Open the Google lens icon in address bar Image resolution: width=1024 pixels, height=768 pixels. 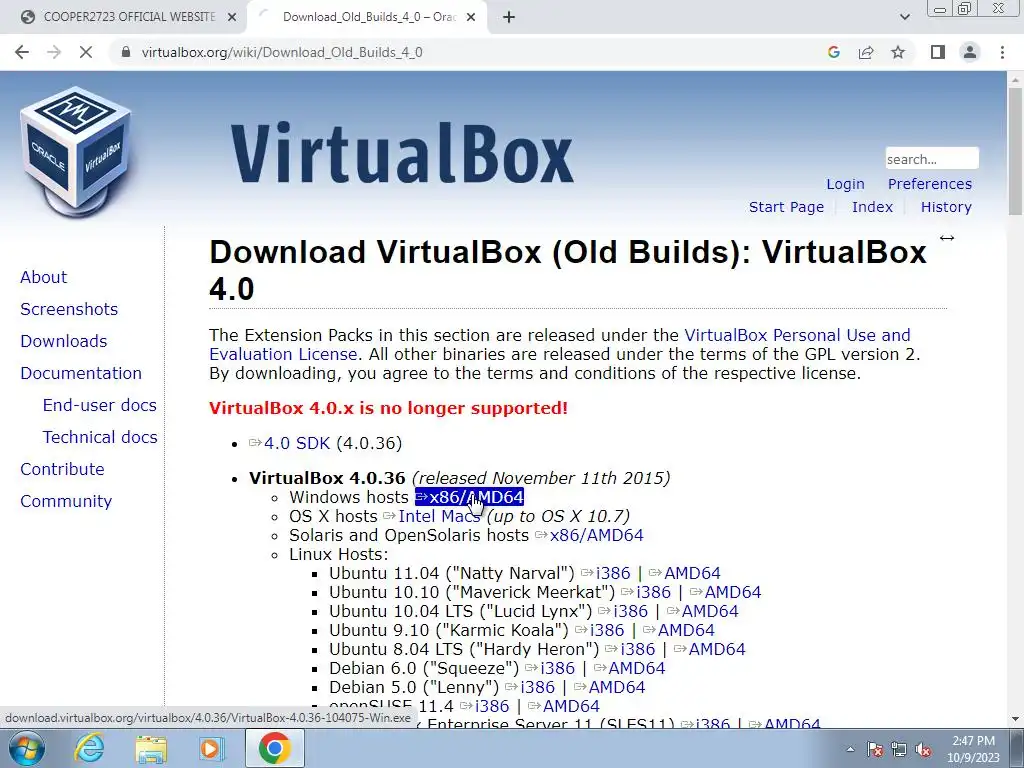[833, 52]
